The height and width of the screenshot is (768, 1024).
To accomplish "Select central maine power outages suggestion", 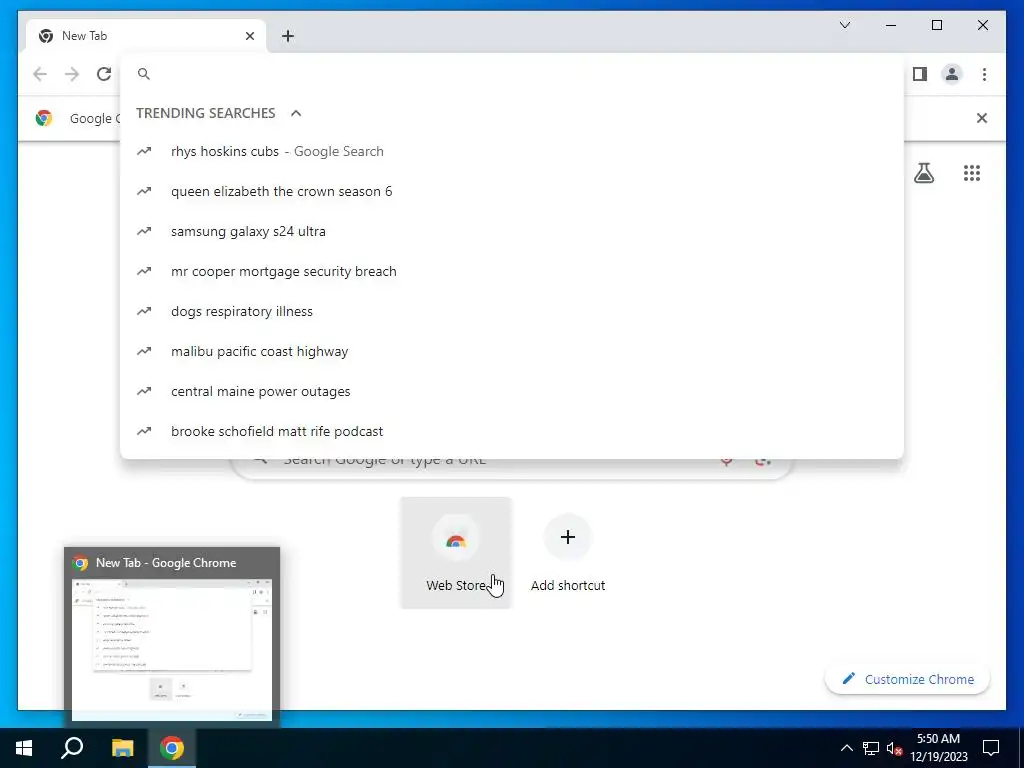I will tap(512, 391).
